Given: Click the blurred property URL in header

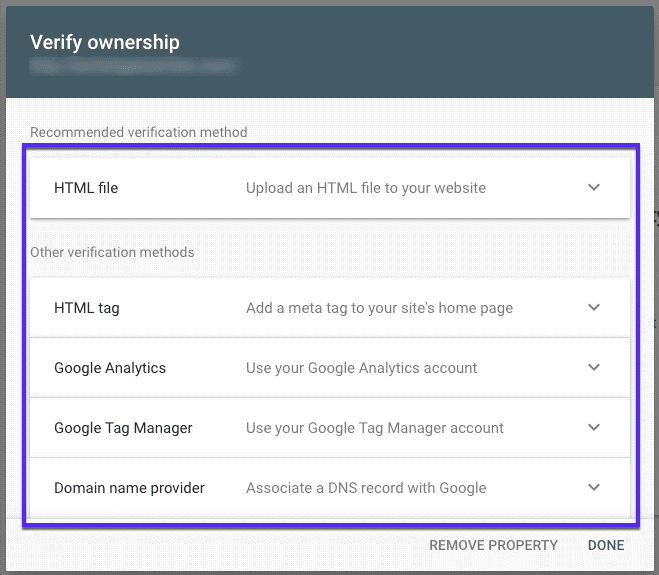Looking at the screenshot, I should tap(133, 67).
